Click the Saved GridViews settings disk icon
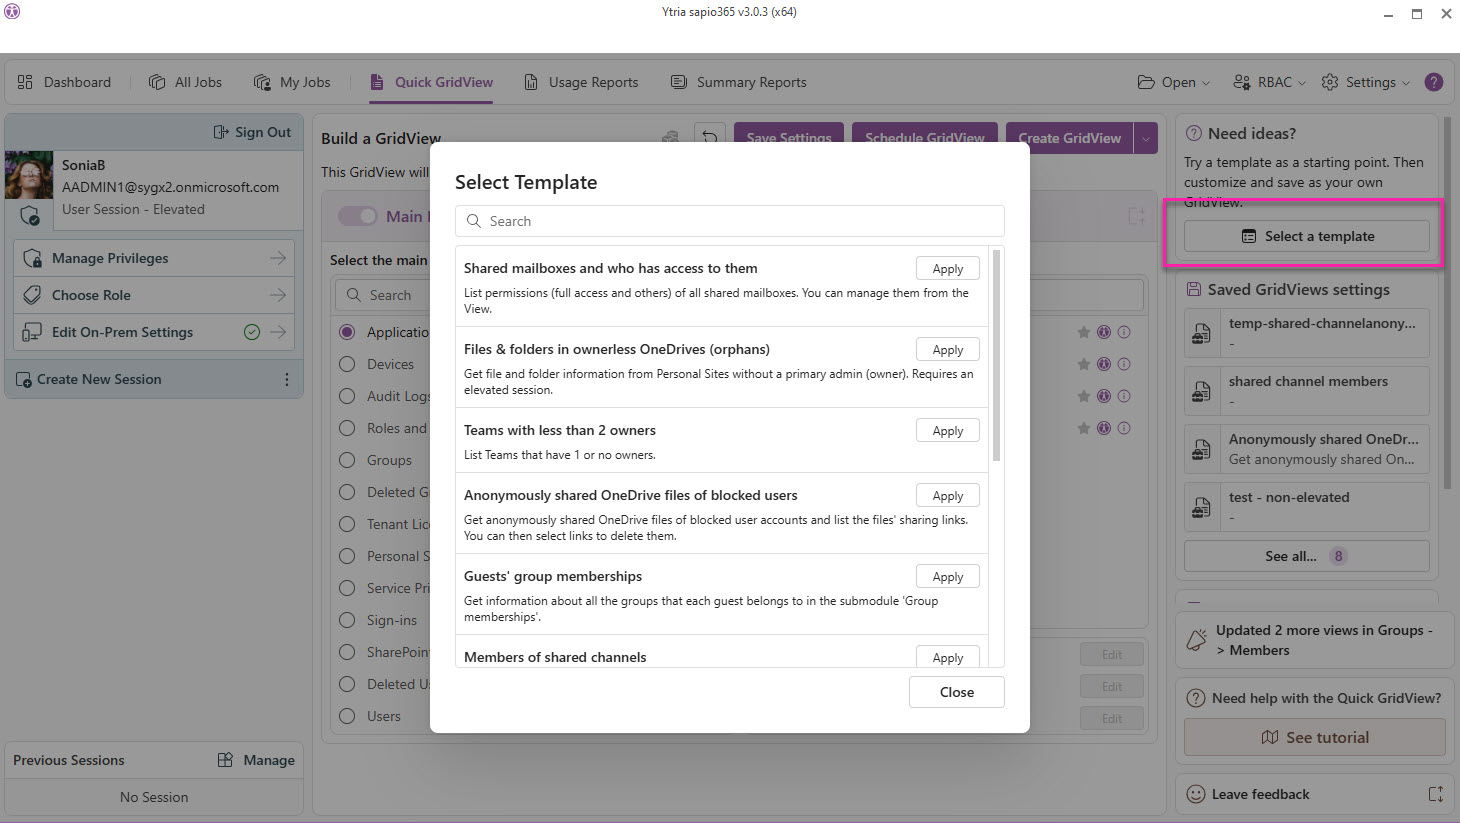This screenshot has height=823, width=1460. pos(1194,289)
